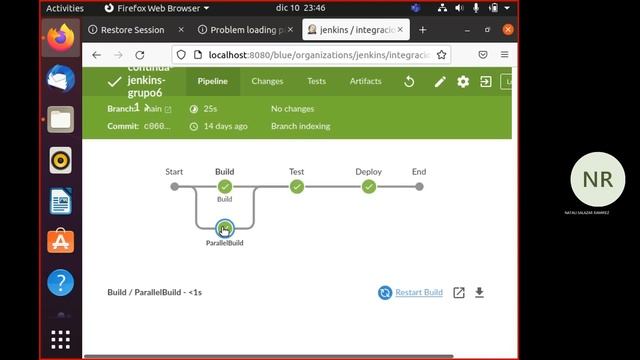
Task: Open the Firefox hamburger menu
Action: [x=504, y=55]
